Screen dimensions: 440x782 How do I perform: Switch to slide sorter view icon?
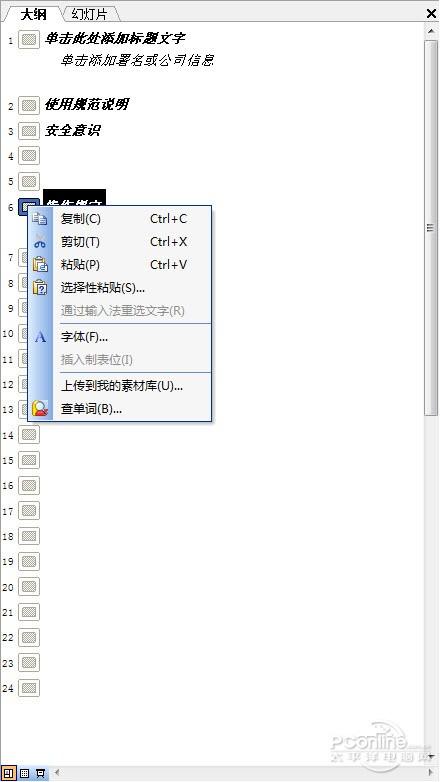tap(24, 774)
